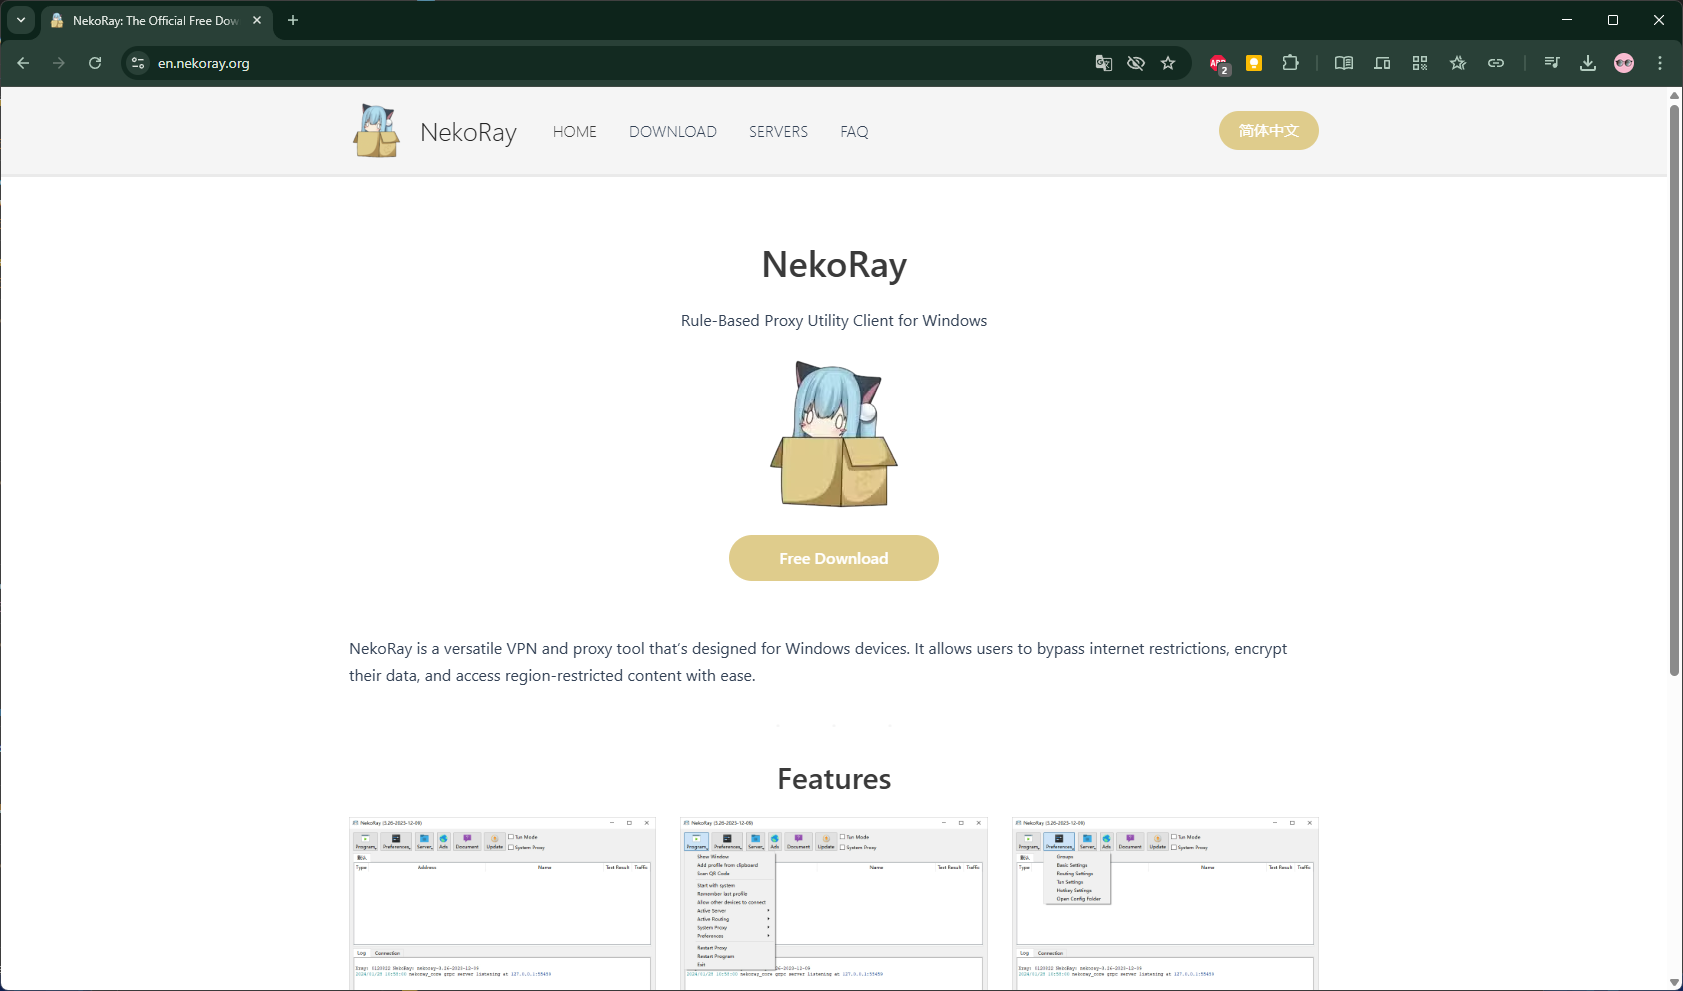Open the media controls icon

pyautogui.click(x=1552, y=63)
